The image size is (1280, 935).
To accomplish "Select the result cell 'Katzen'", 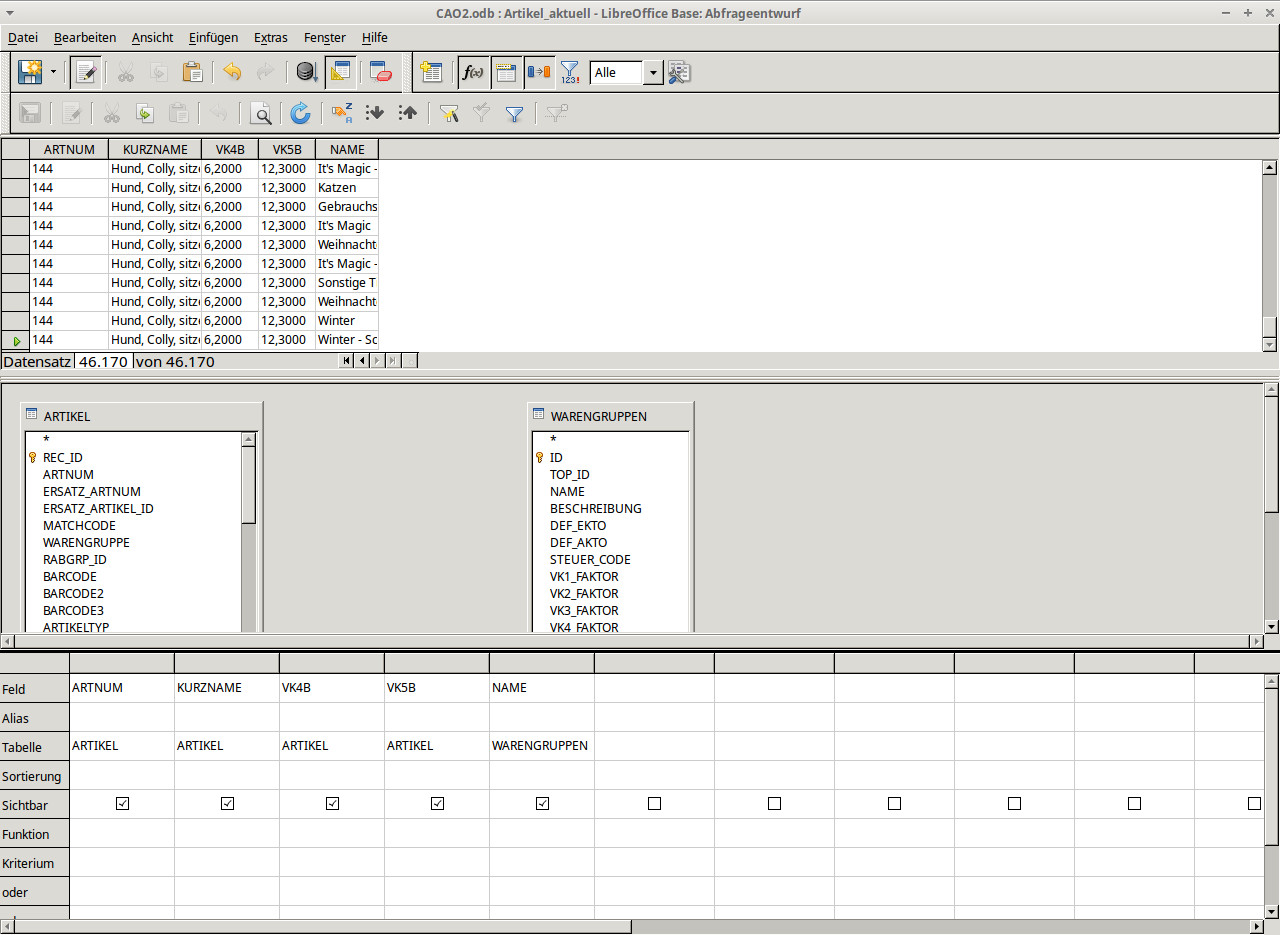I will pyautogui.click(x=347, y=187).
